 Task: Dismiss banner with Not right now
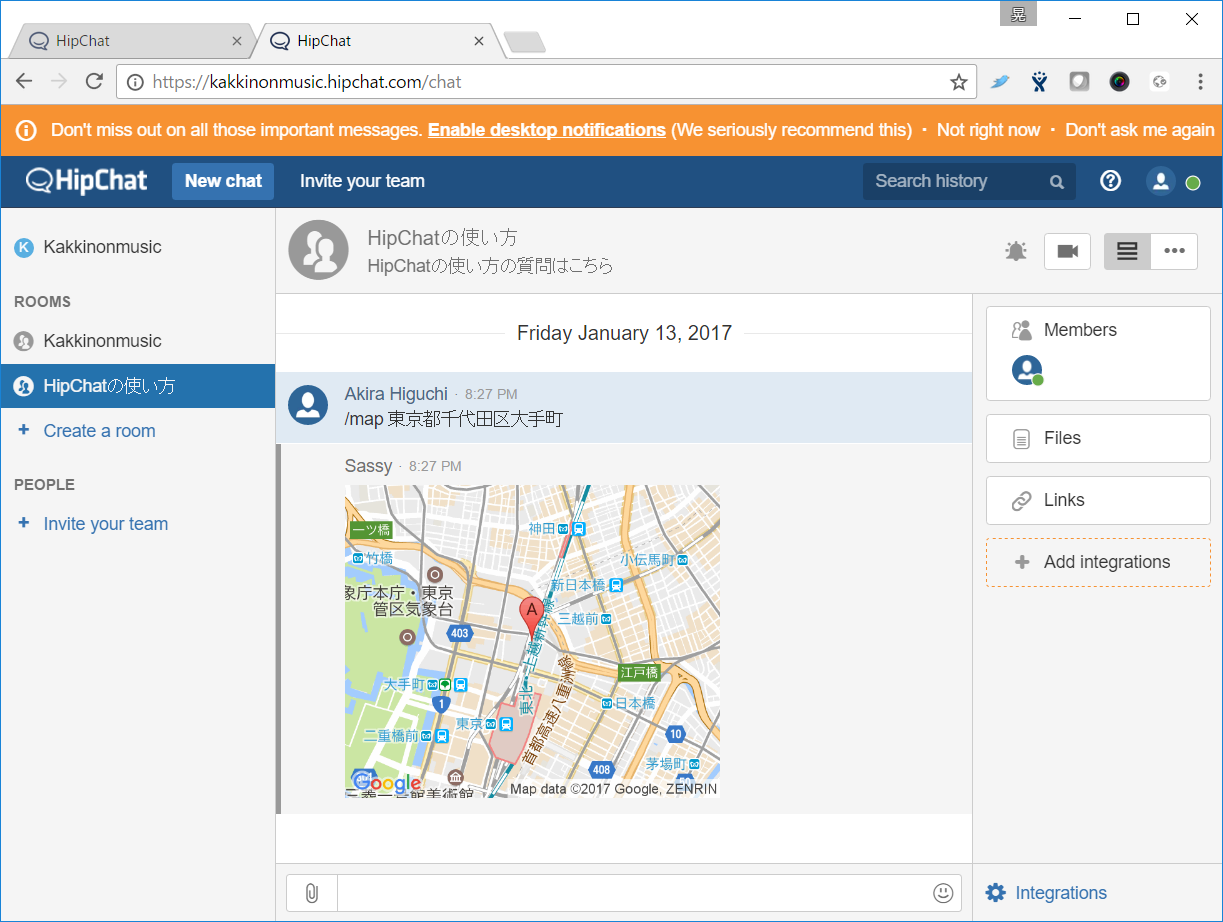click(988, 130)
